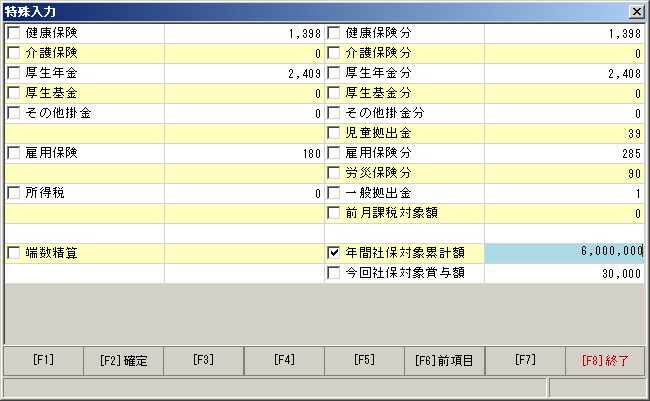Image resolution: width=650 pixels, height=401 pixels.
Task: Select the 厚生年金 amount 2,409
Action: [x=244, y=73]
